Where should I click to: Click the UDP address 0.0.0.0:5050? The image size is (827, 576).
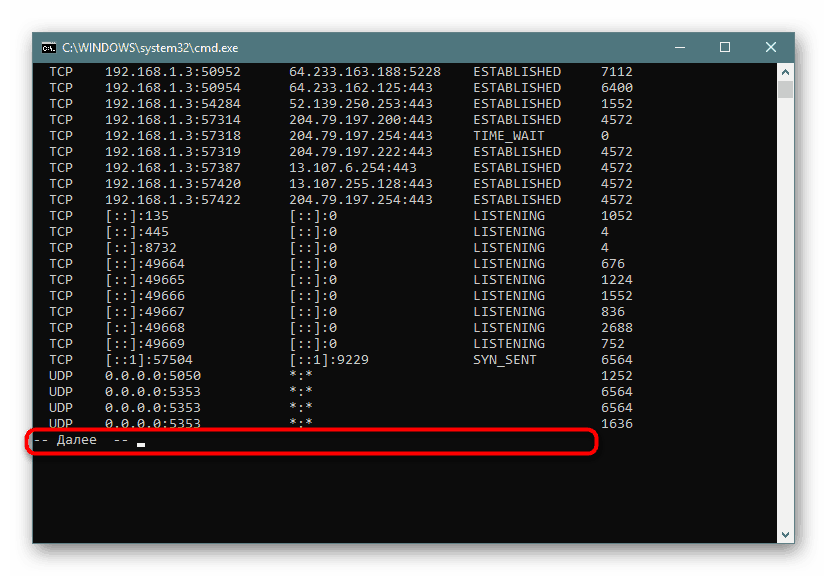point(153,376)
